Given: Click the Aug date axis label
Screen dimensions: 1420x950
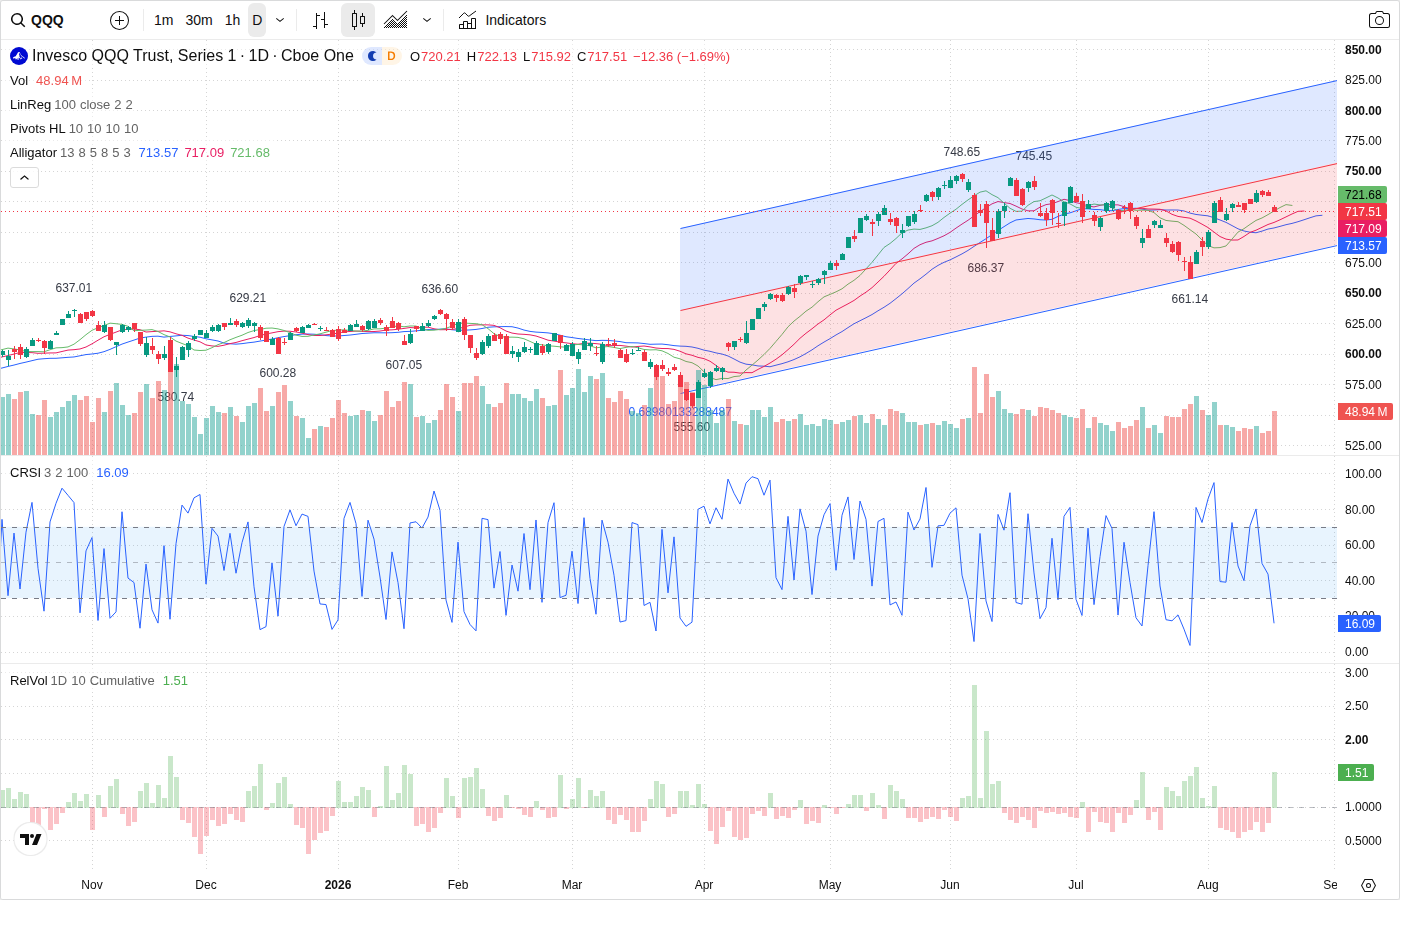Looking at the screenshot, I should 1208,885.
